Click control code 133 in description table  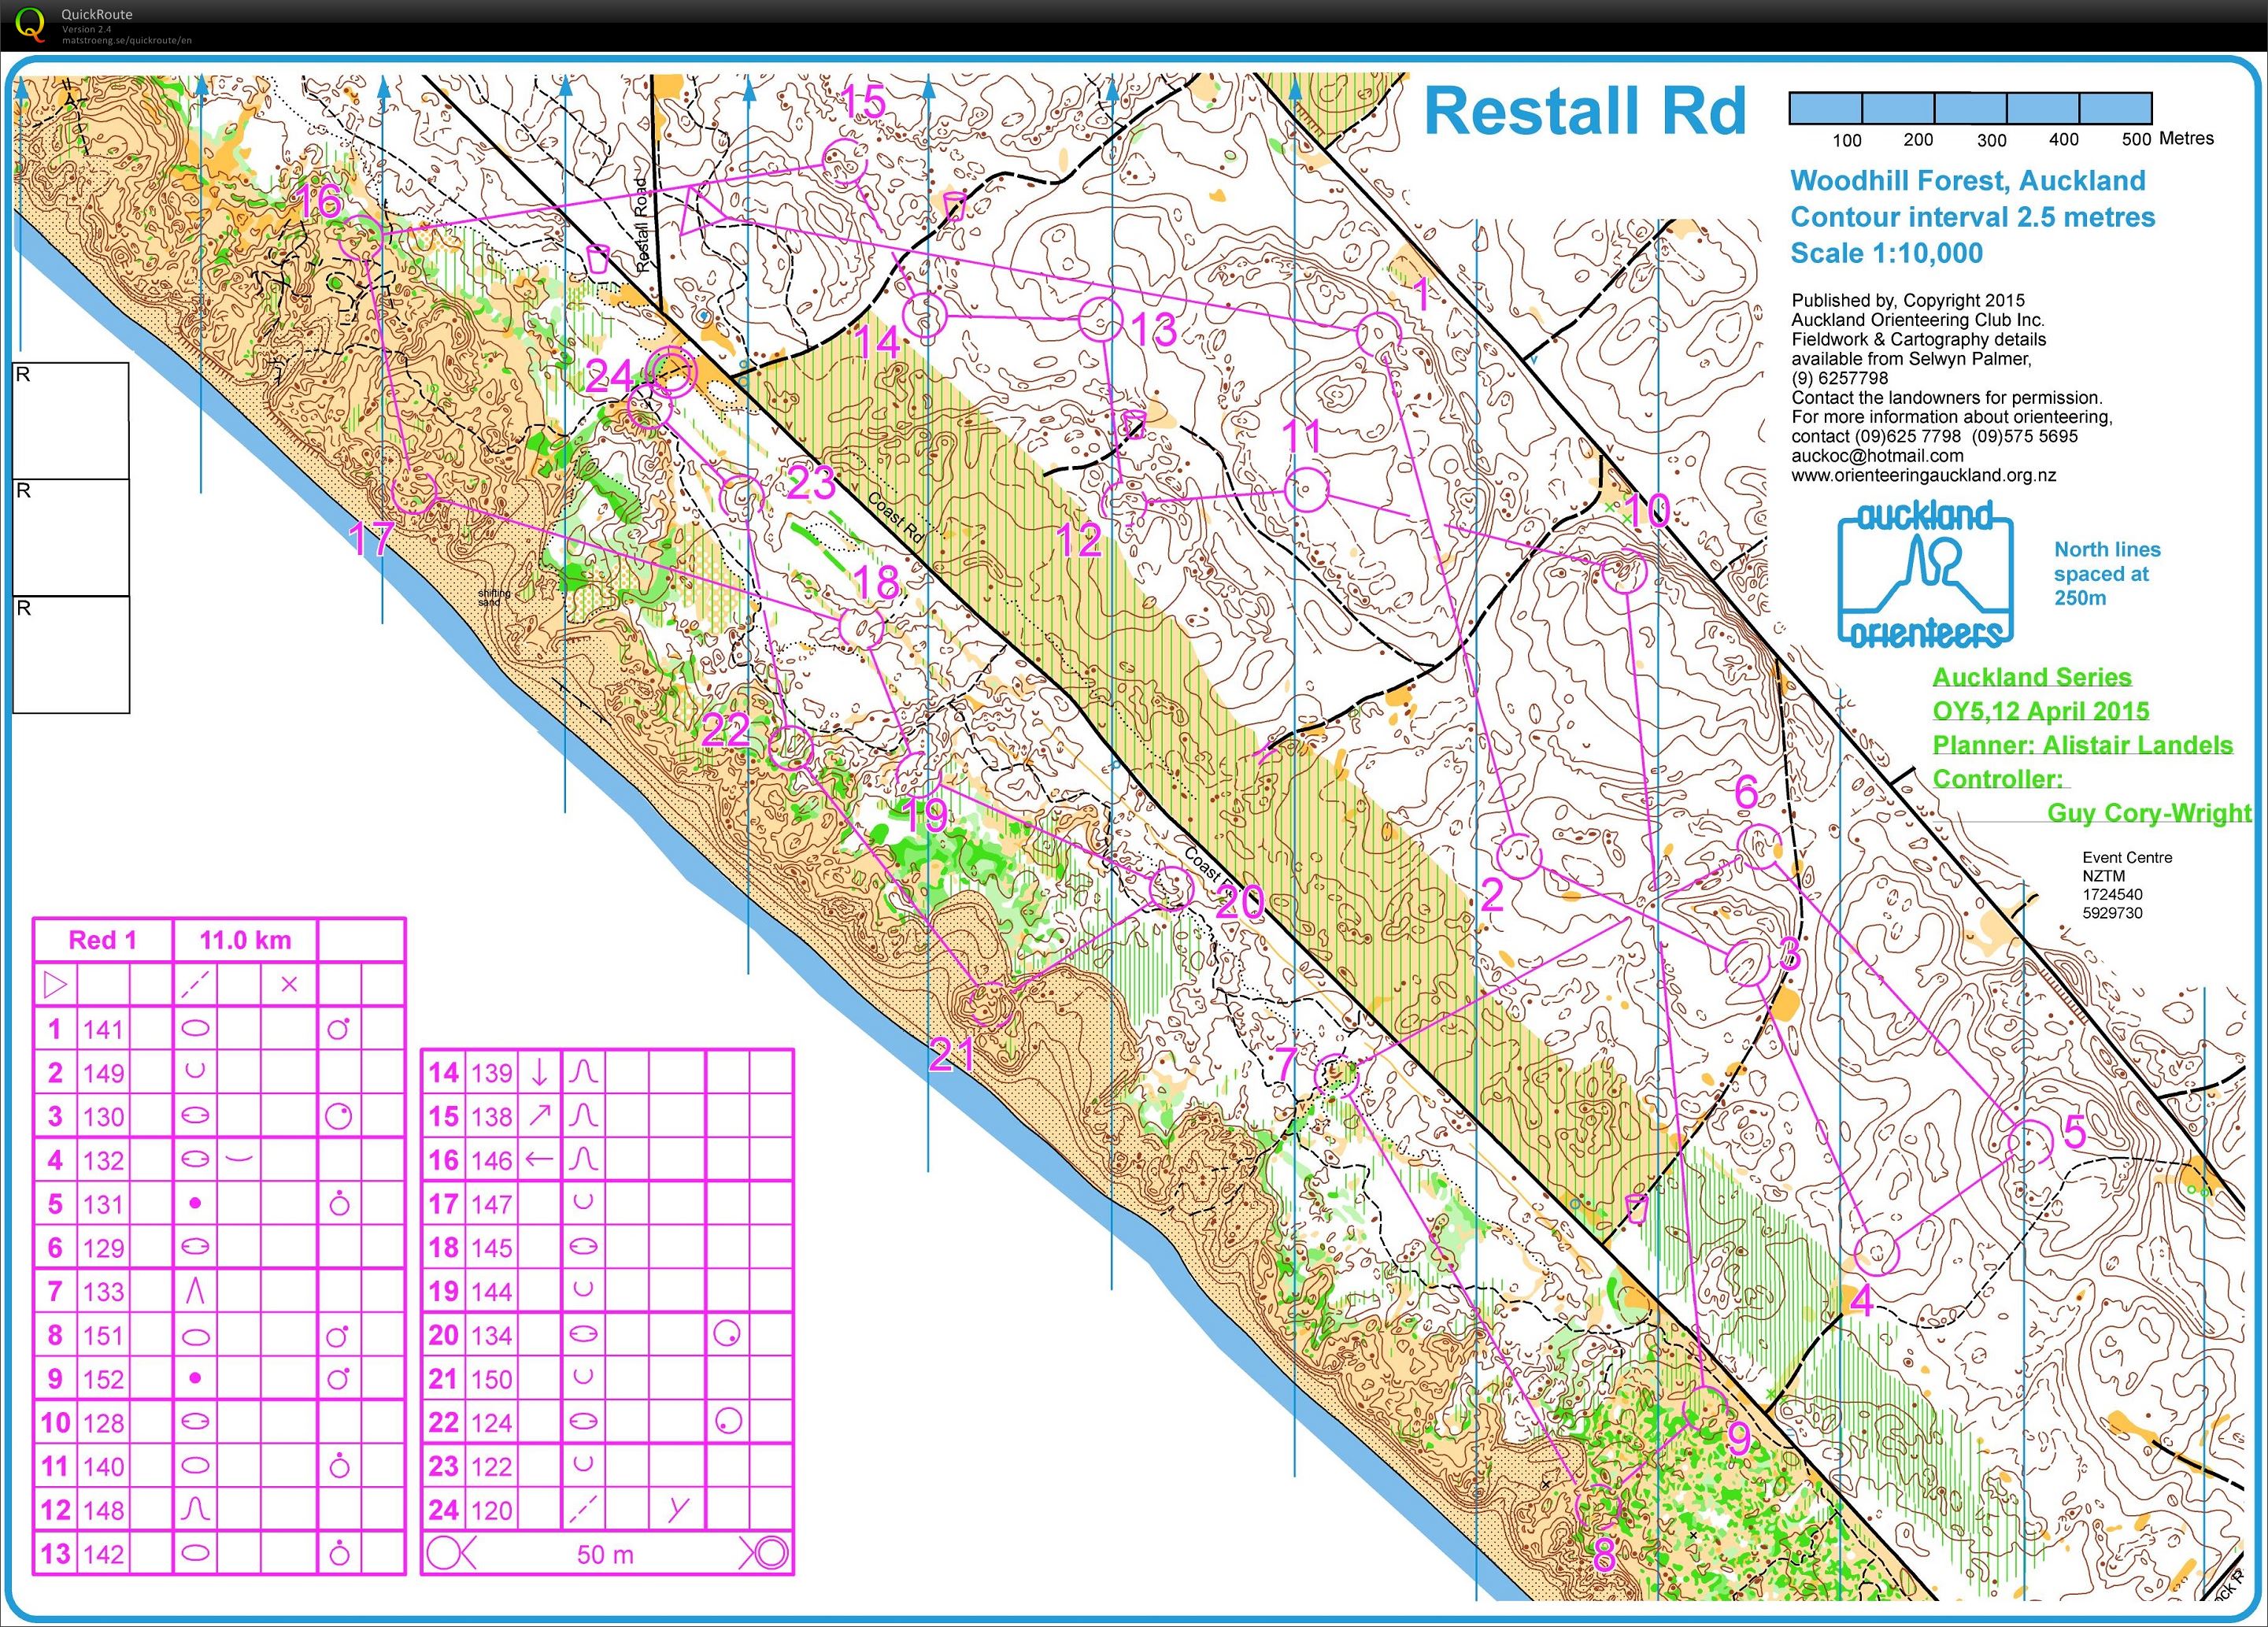coord(103,1292)
